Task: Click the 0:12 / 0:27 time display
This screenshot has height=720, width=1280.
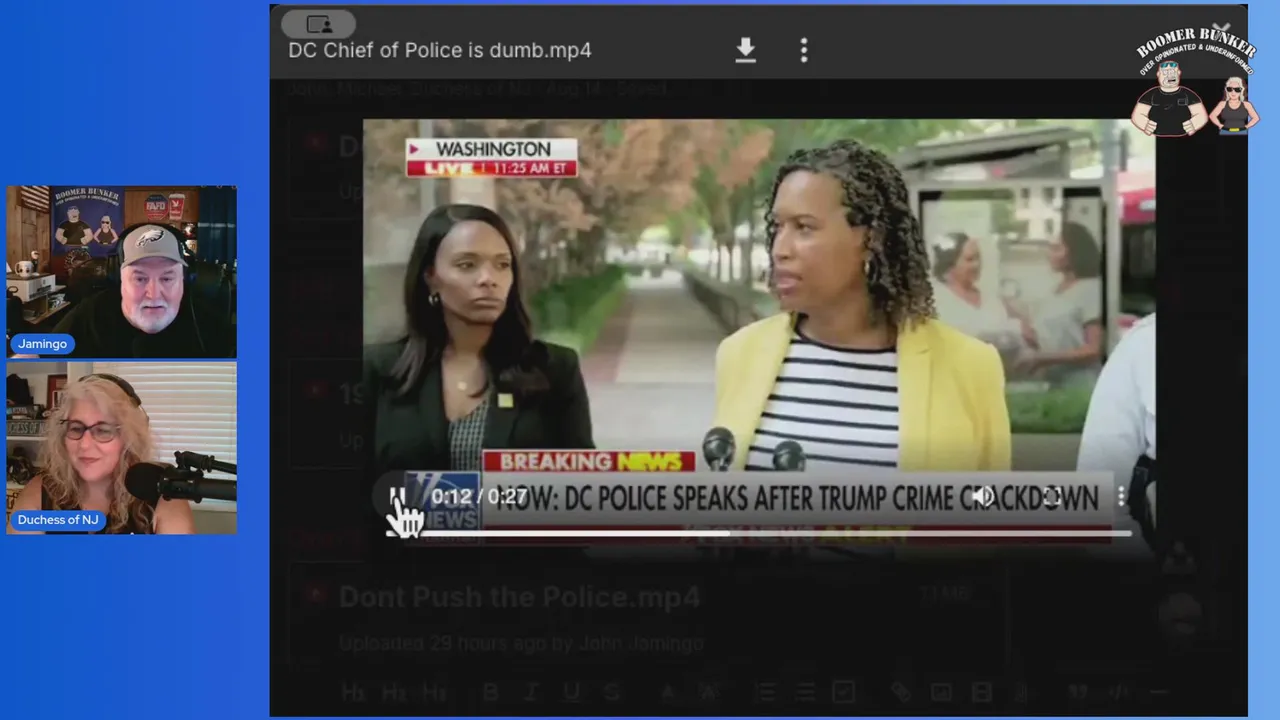Action: [479, 497]
